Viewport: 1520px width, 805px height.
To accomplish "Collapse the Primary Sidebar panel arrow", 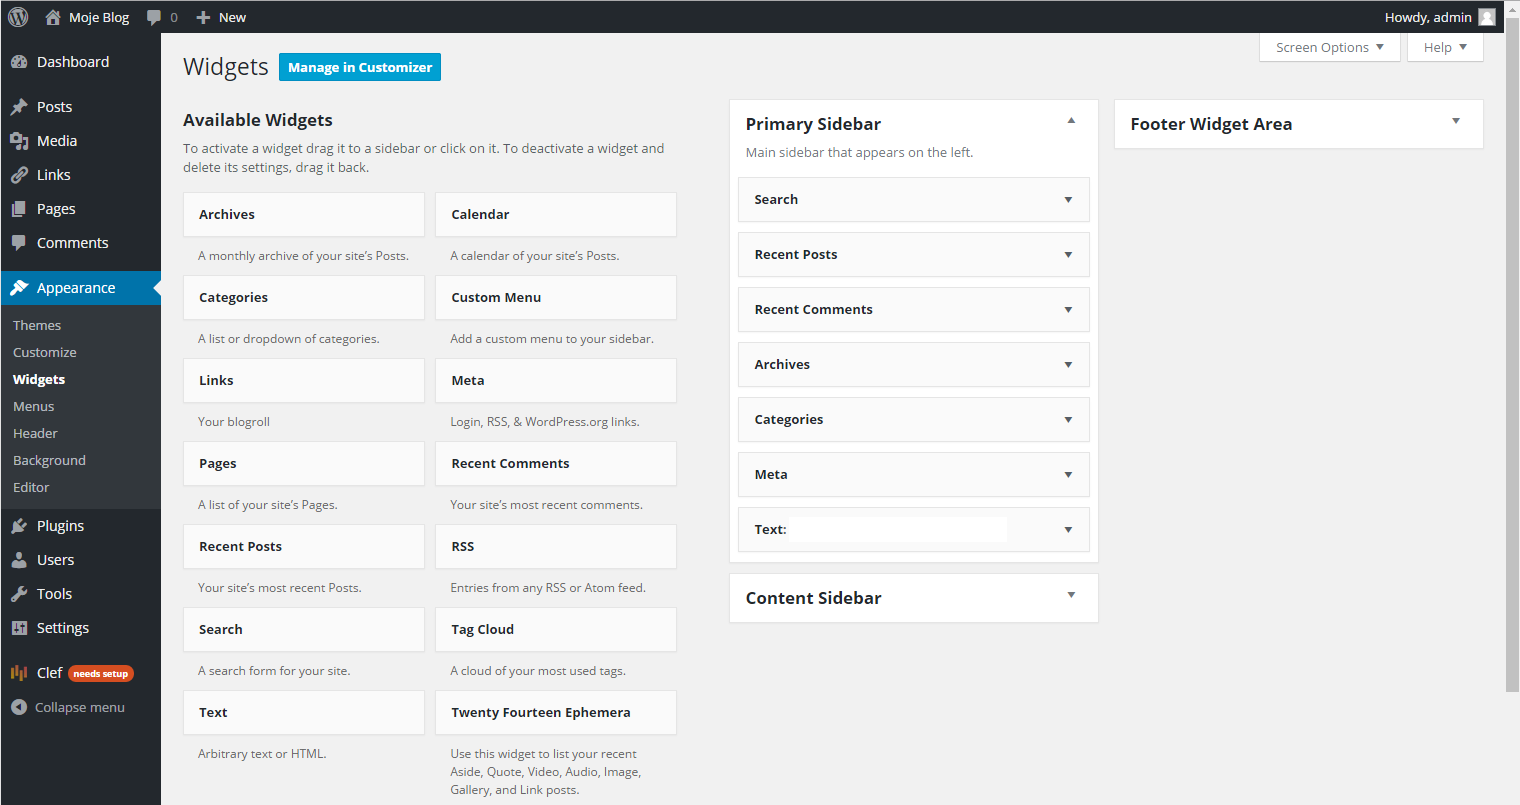I will coord(1071,121).
